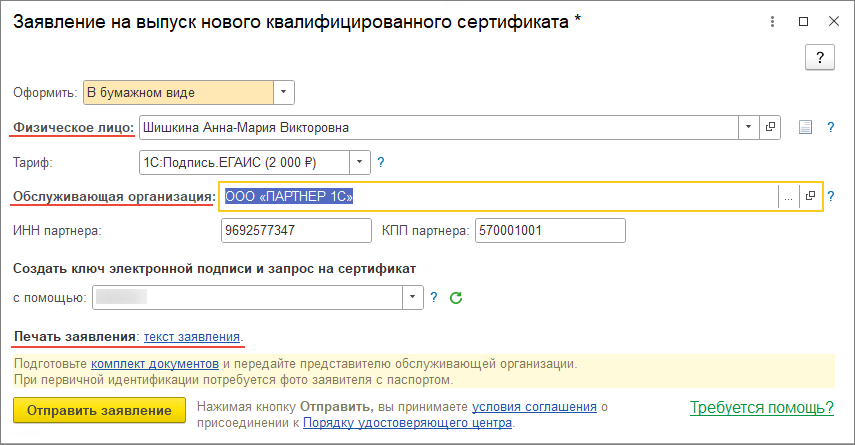Click the help mark beside the Тариф field

pos(380,161)
